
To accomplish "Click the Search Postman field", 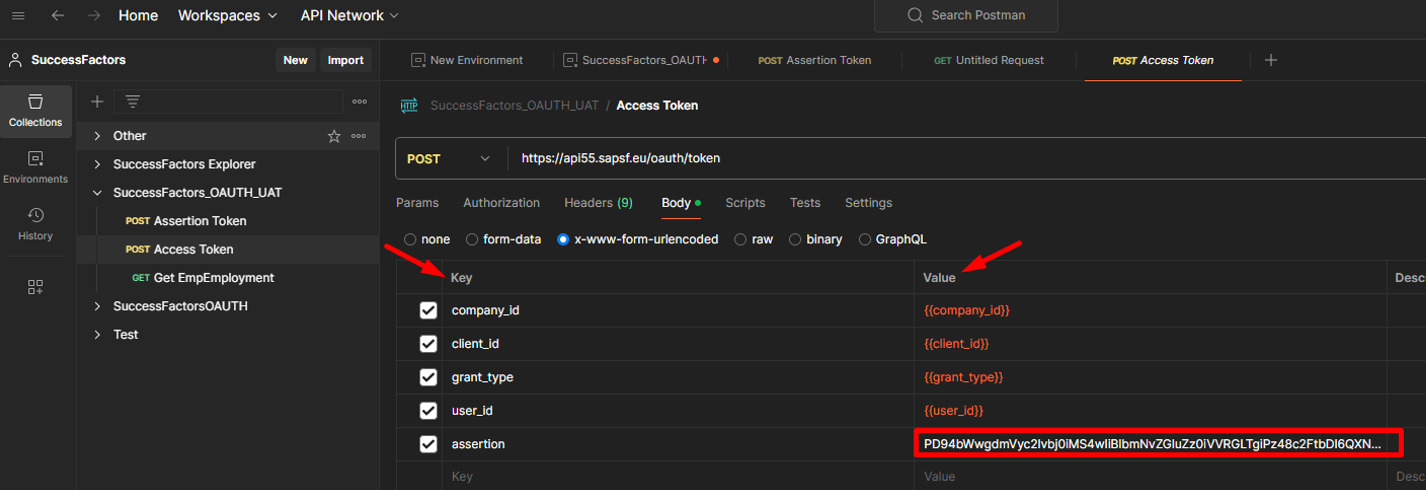I will [x=965, y=15].
